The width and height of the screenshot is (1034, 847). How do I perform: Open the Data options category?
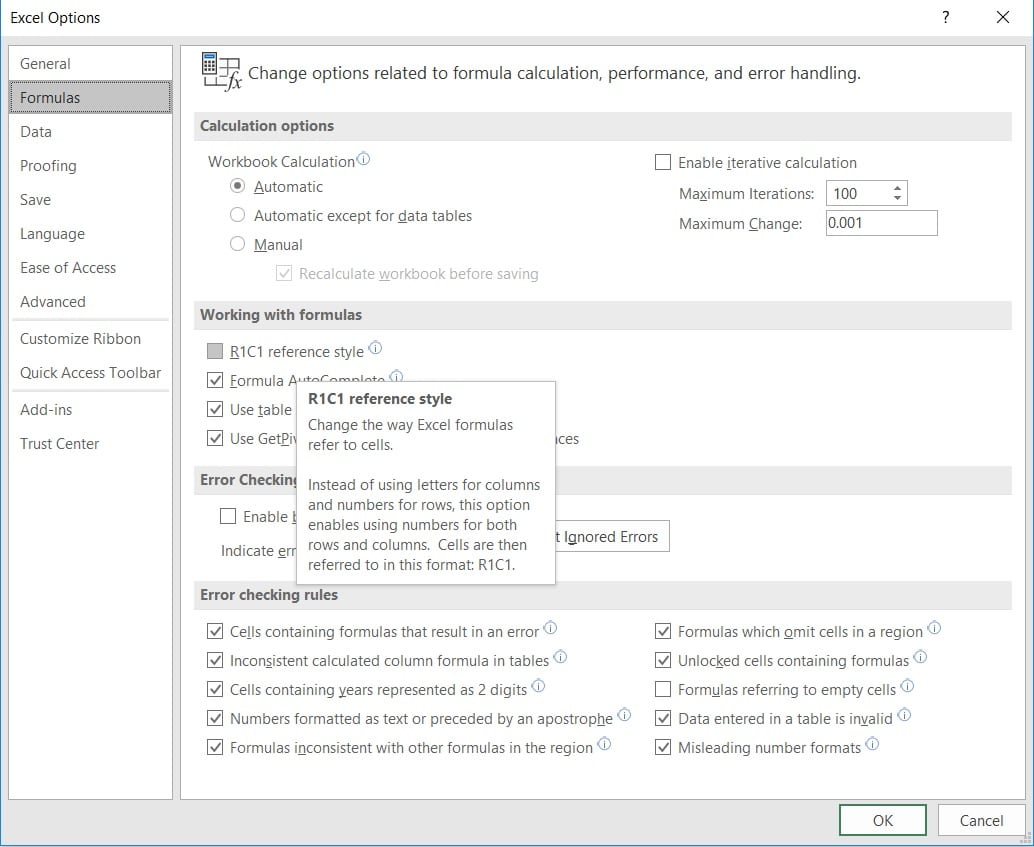(90, 132)
